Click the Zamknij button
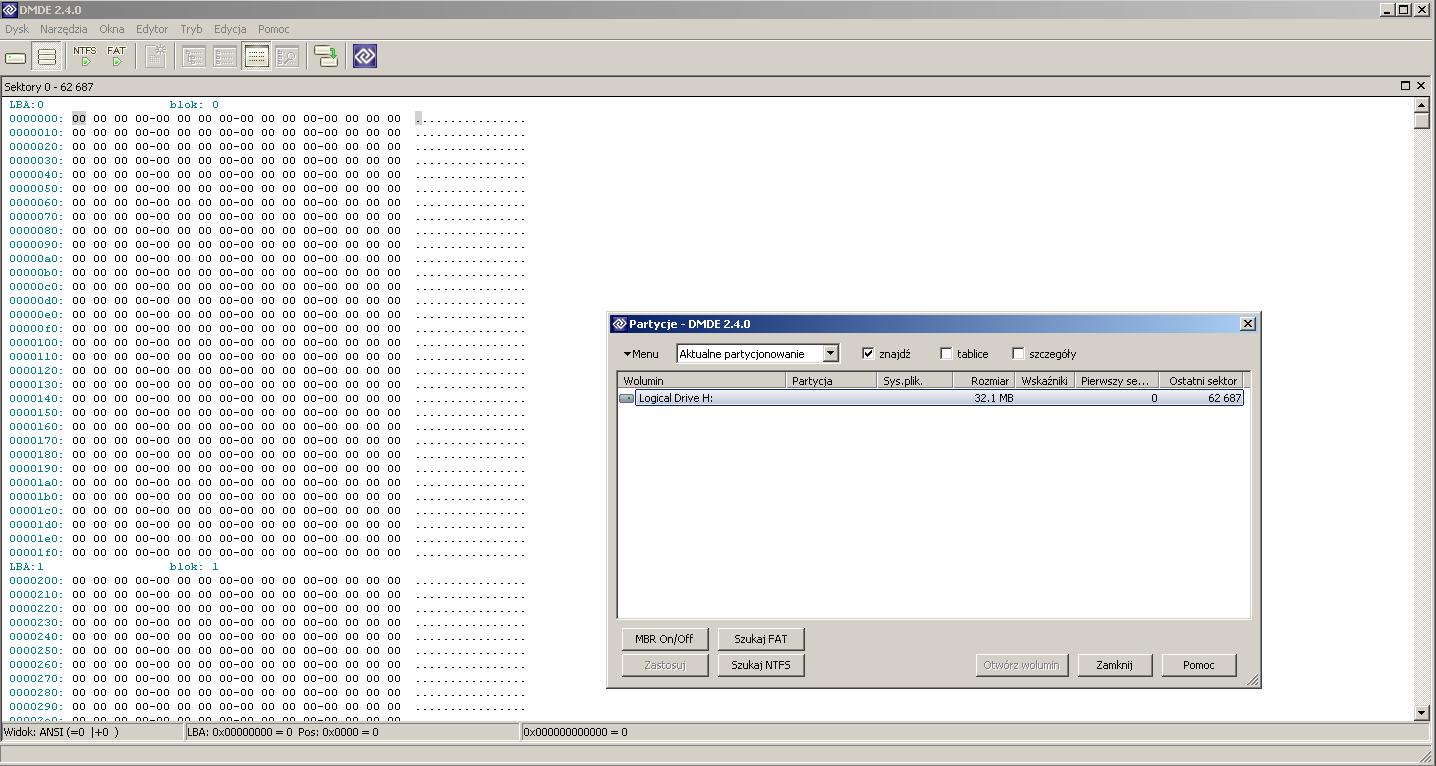Viewport: 1436px width, 766px height. [x=1115, y=665]
